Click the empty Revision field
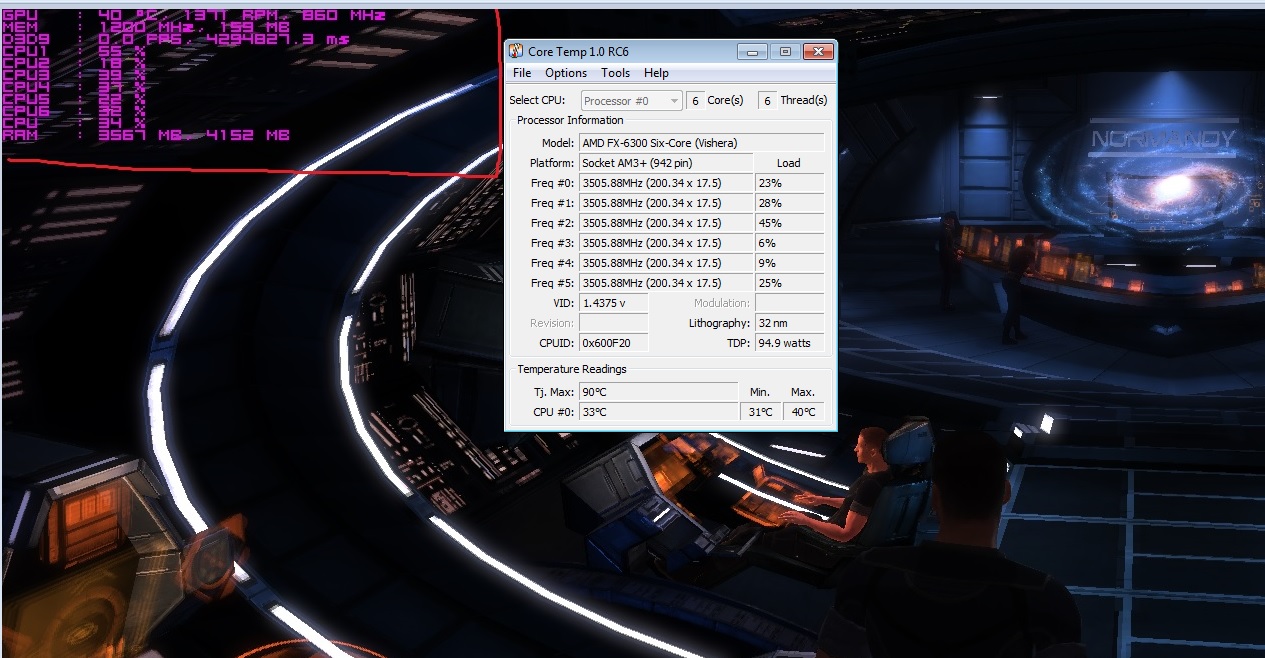The image size is (1265, 658). click(614, 323)
